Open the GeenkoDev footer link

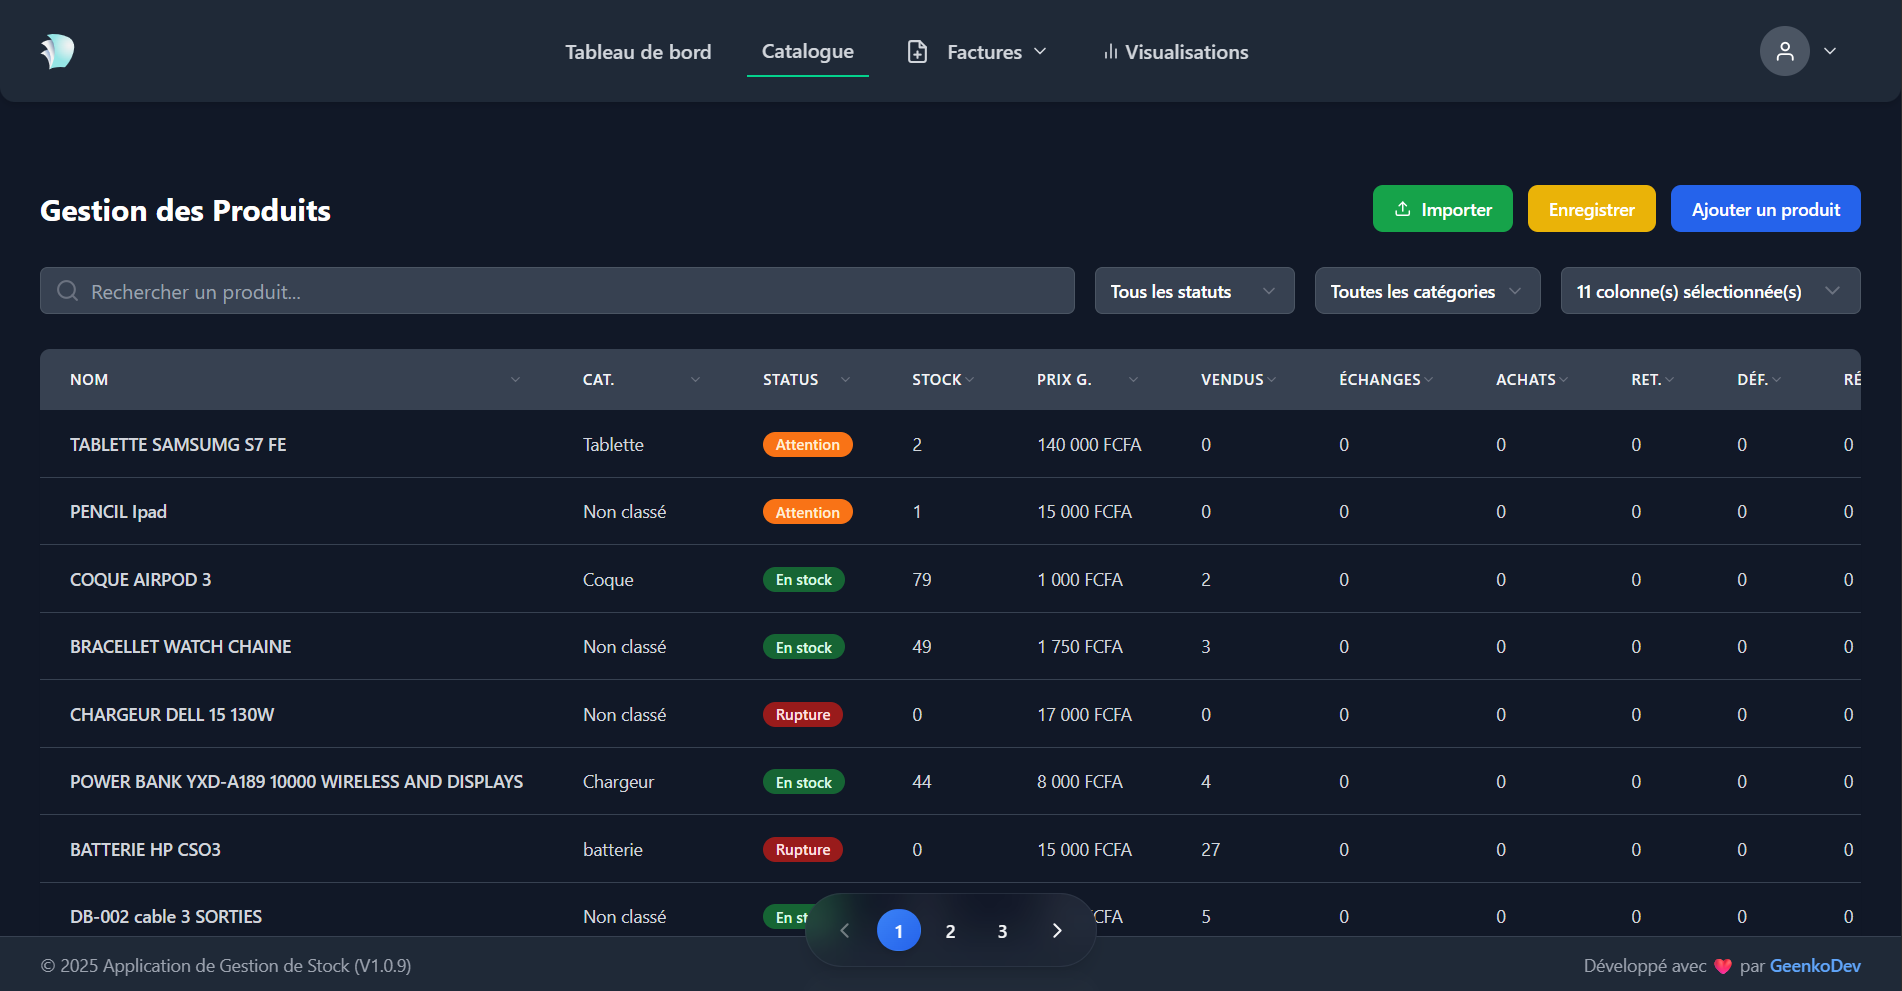(1814, 966)
